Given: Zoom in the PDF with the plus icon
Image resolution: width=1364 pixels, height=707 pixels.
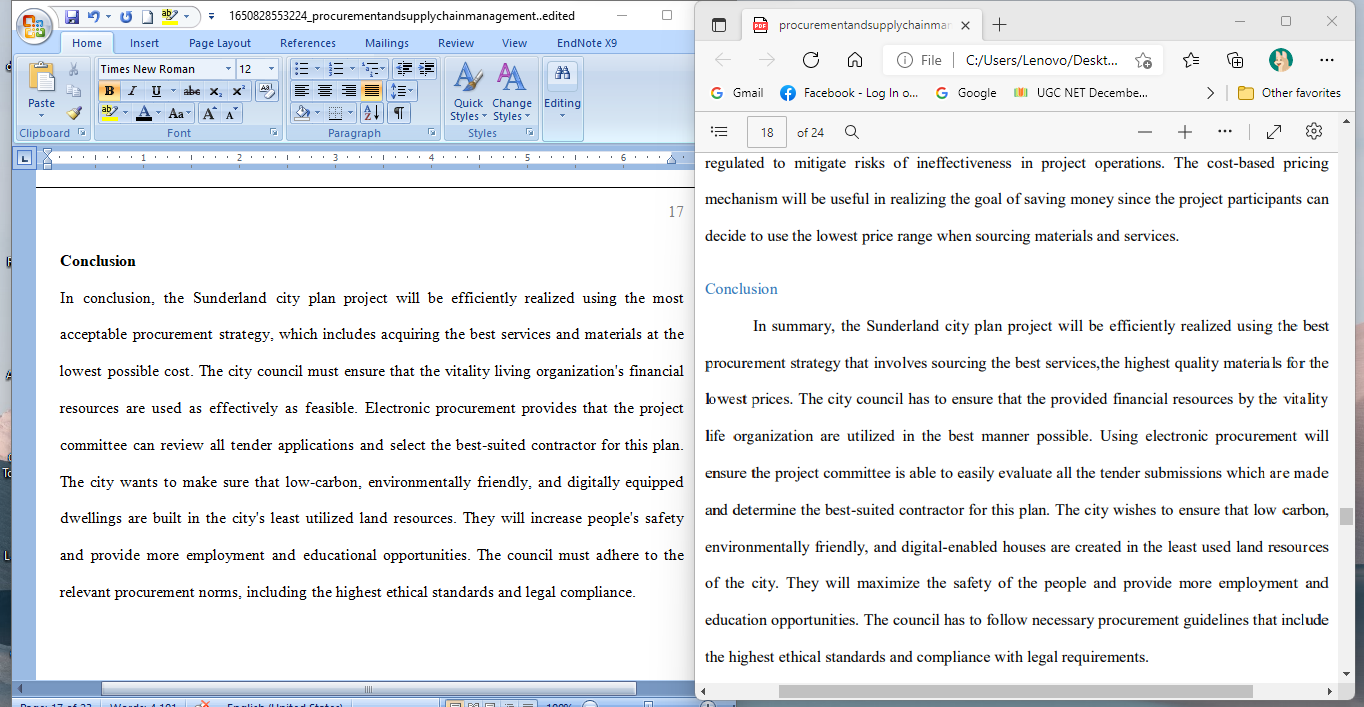Looking at the screenshot, I should click(1185, 132).
